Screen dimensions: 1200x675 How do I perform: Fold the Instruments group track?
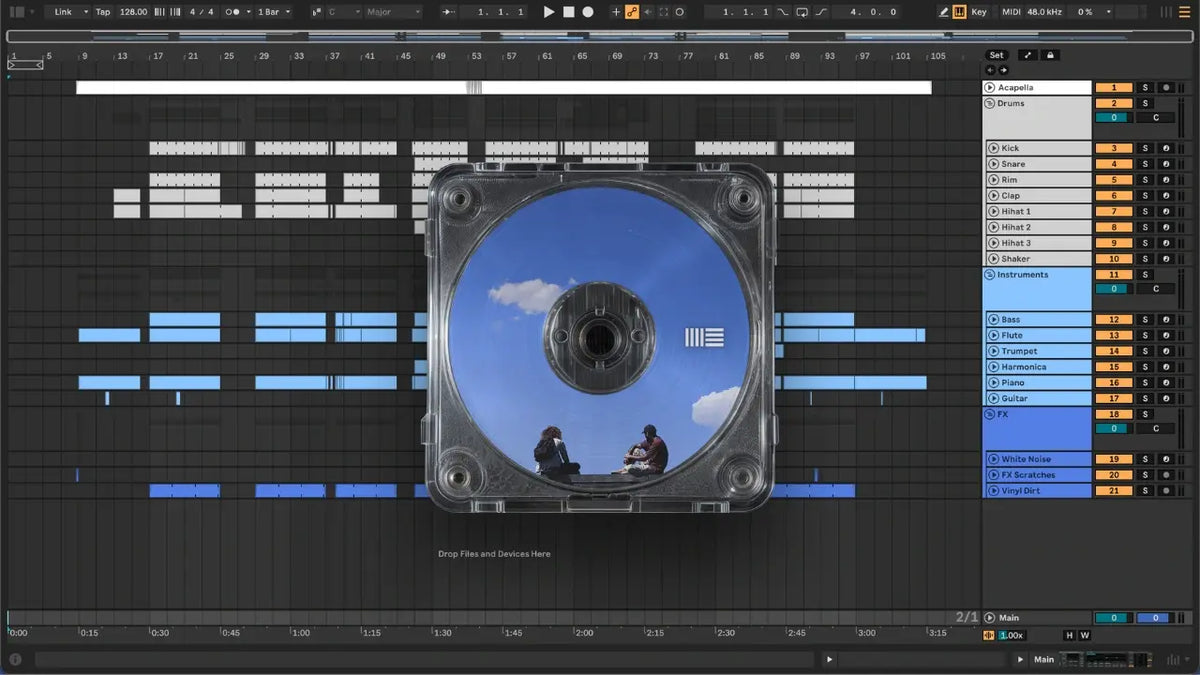[990, 275]
